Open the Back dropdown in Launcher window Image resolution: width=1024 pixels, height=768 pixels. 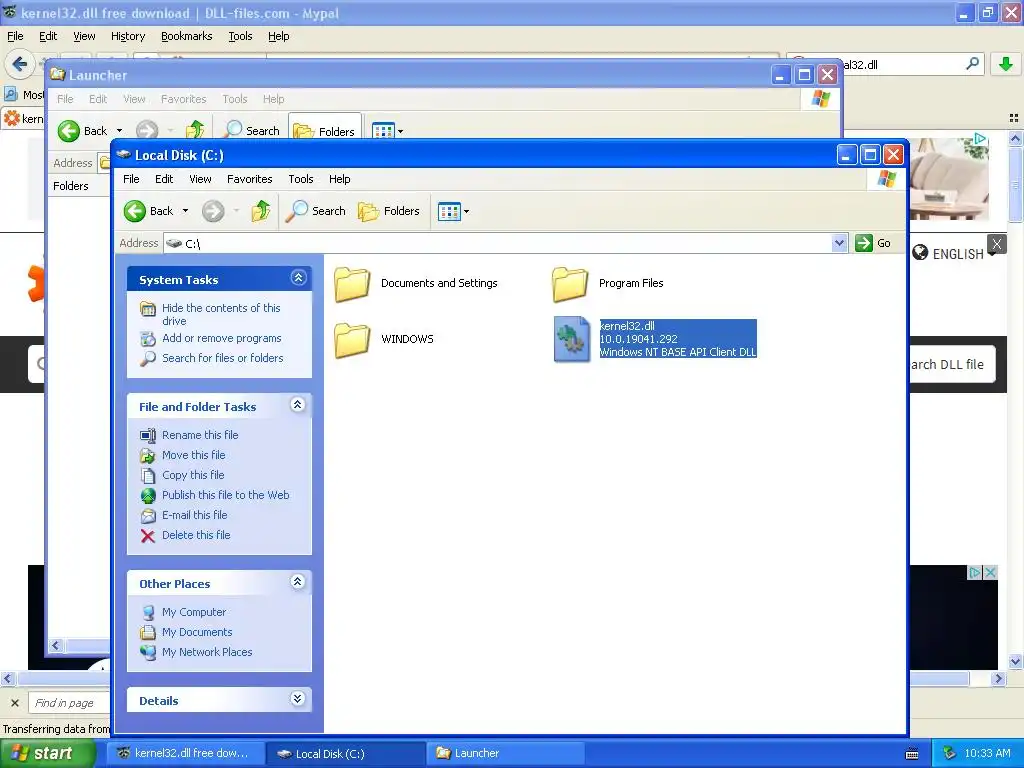pyautogui.click(x=120, y=131)
